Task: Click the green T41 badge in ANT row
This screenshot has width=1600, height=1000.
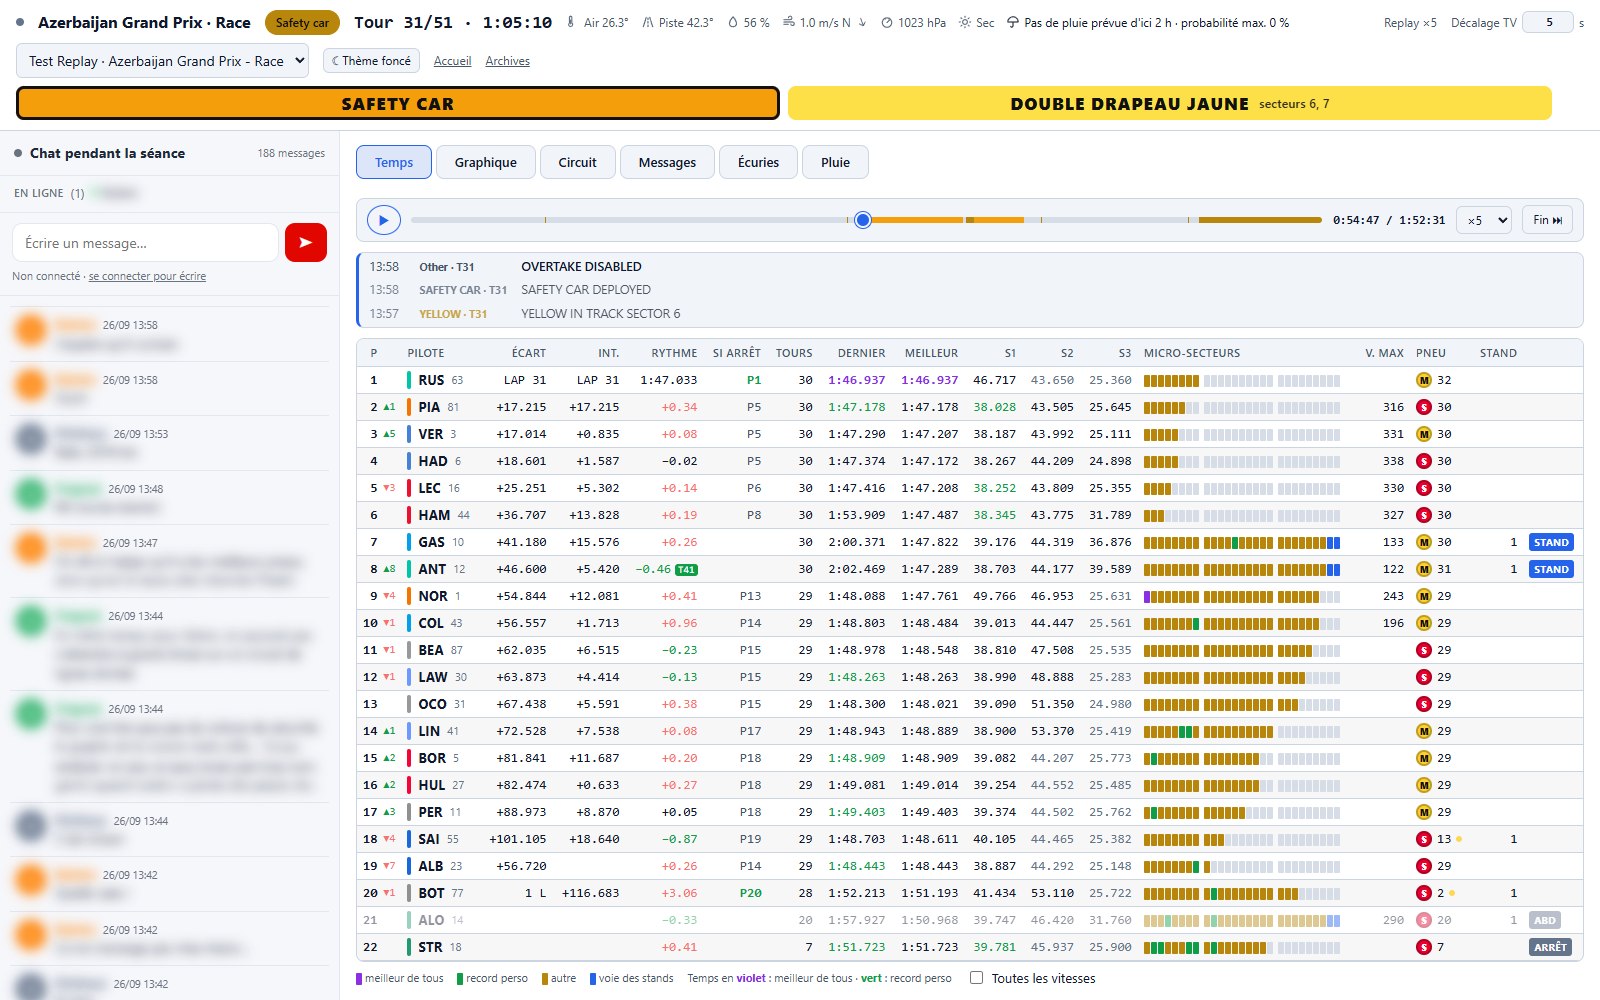Action: 687,570
